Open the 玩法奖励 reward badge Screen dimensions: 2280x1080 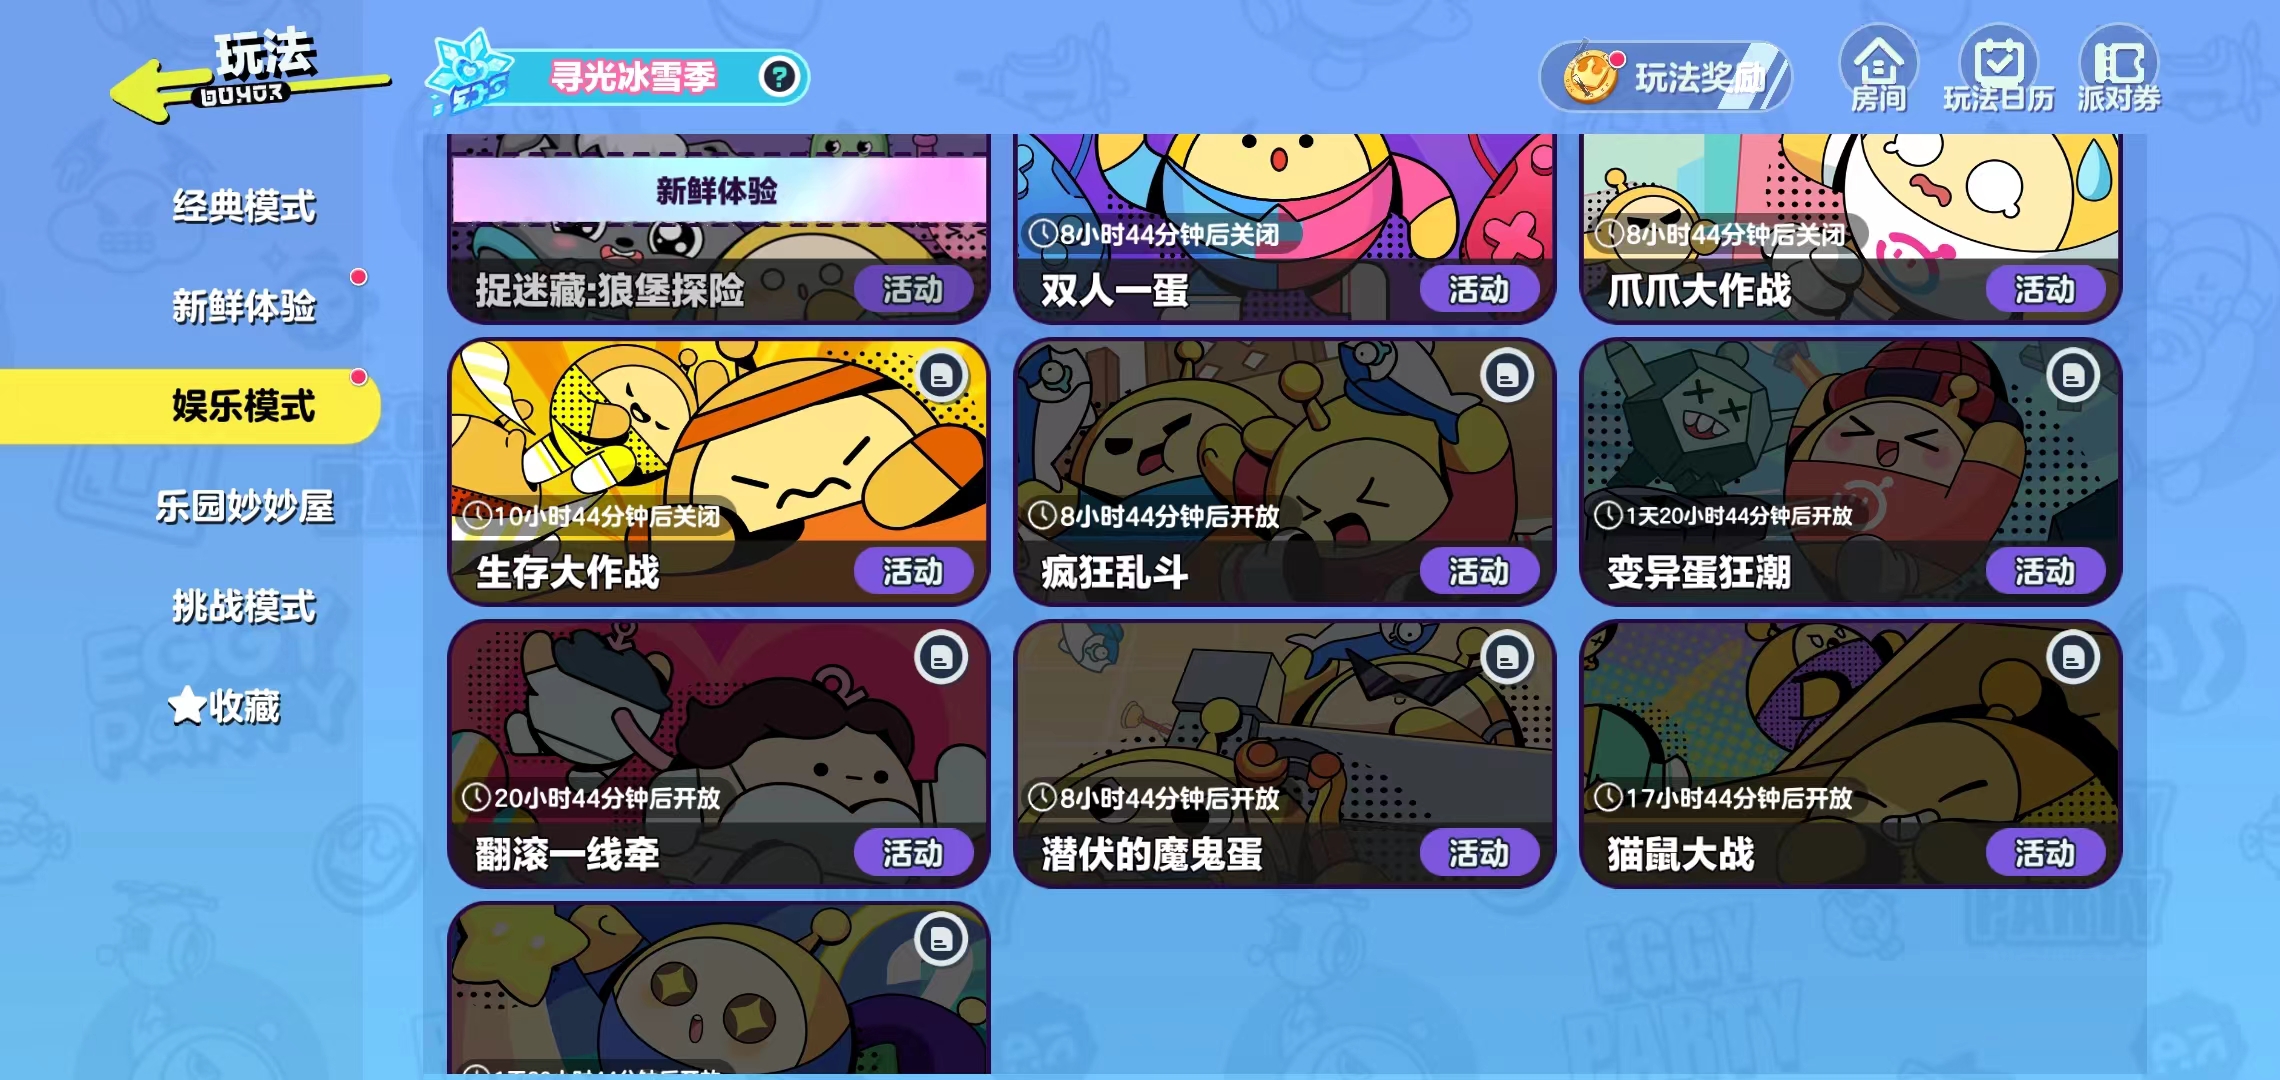click(1665, 77)
